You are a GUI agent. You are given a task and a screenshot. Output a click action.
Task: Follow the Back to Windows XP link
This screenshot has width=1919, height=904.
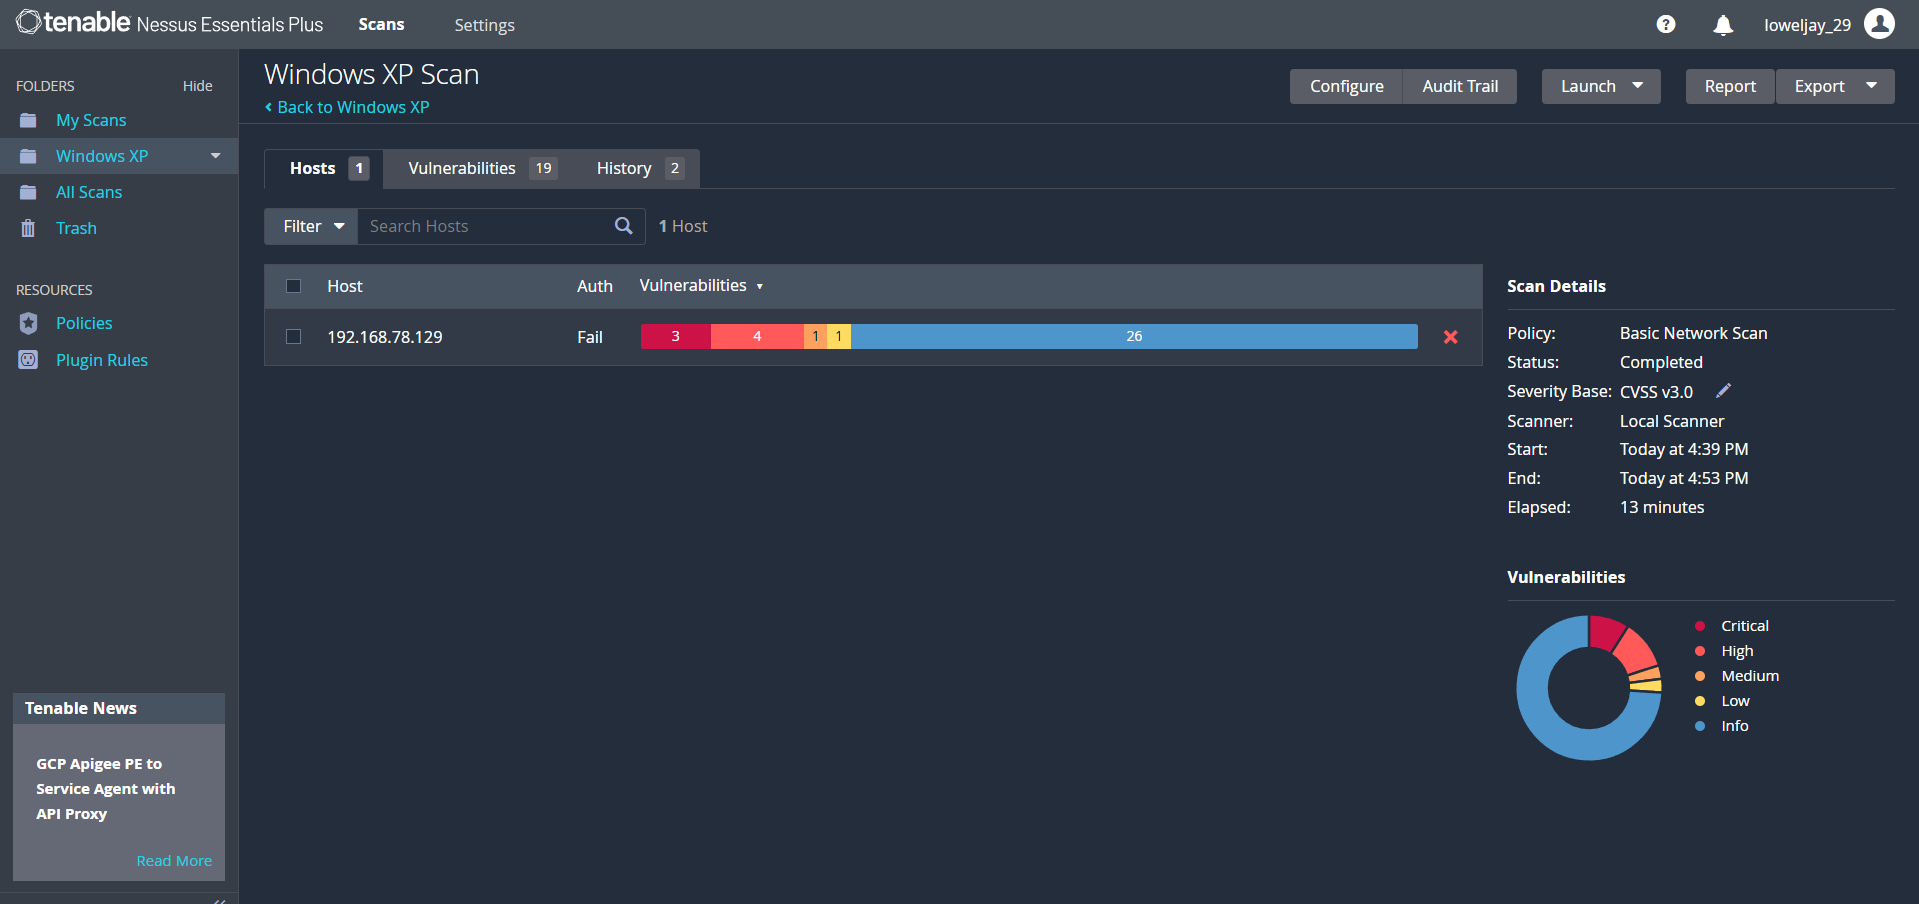[347, 107]
